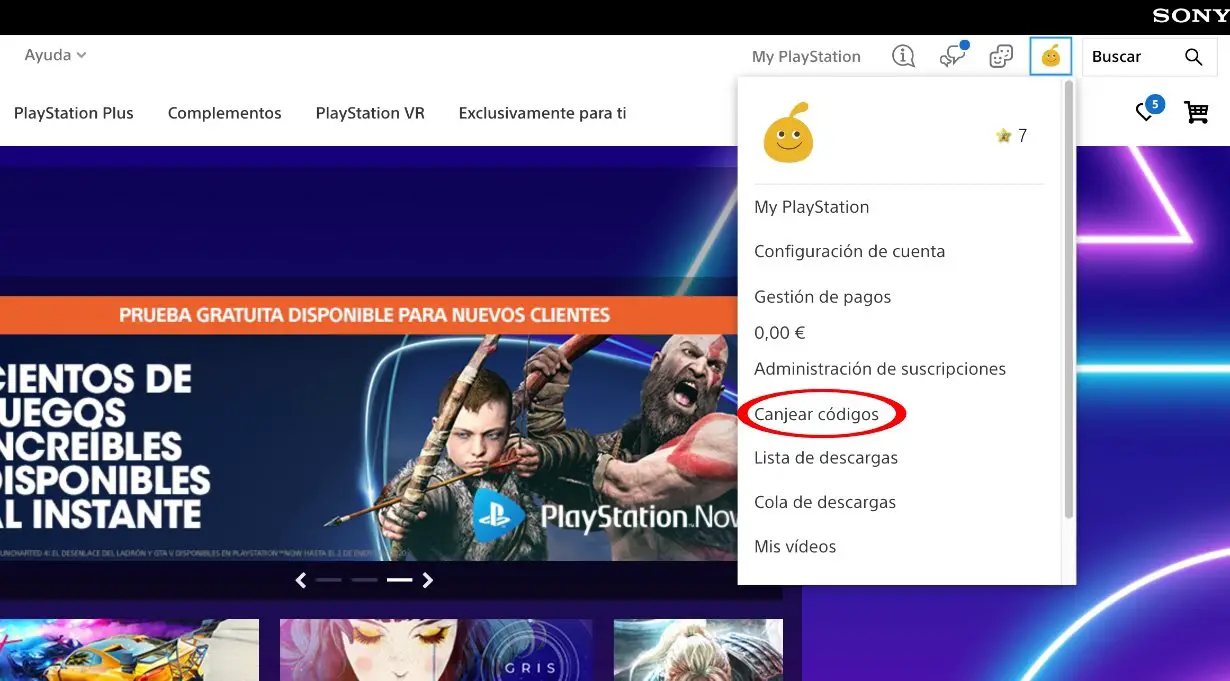Expand the Ayuda dropdown

55,55
